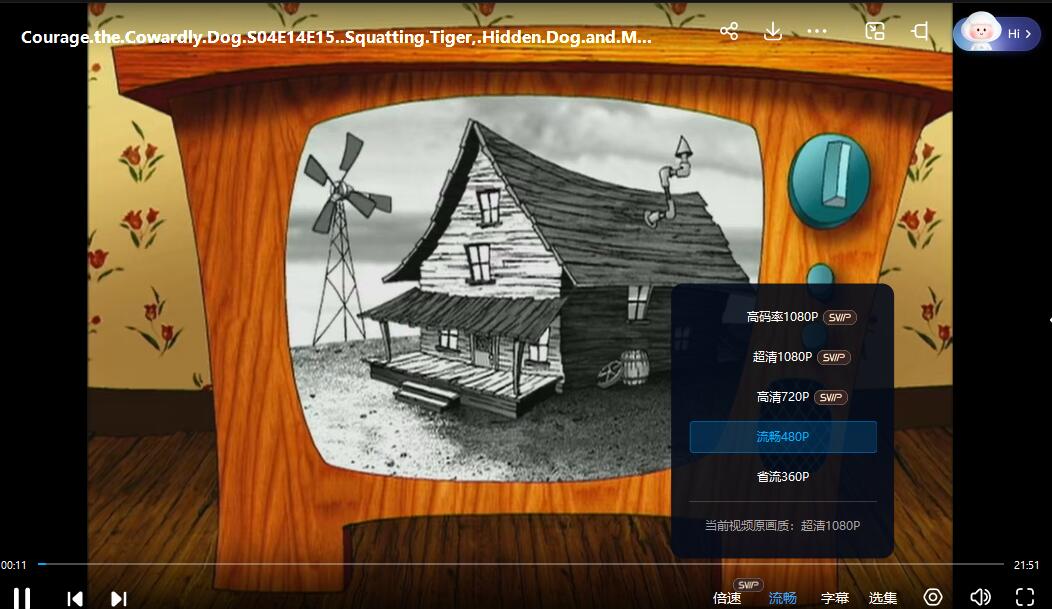Screen dimensions: 1052x609
Task: Click the 21:51 total duration label
Action: pos(1026,565)
